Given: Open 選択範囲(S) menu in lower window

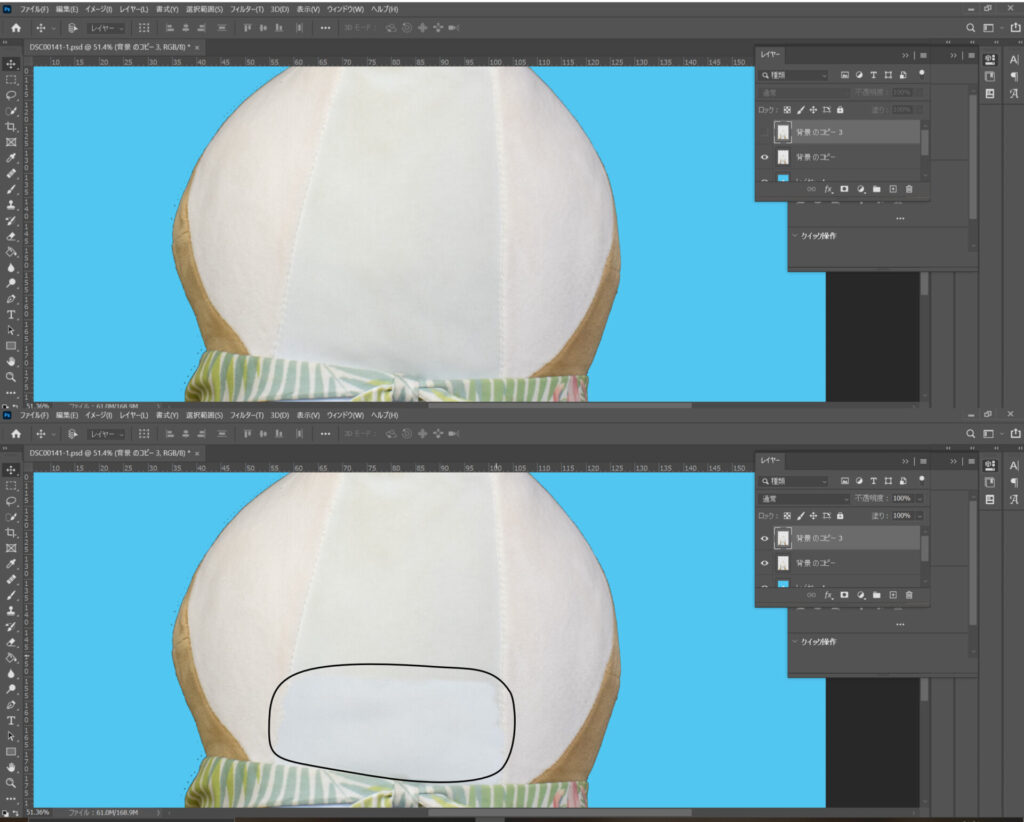Looking at the screenshot, I should tap(204, 415).
